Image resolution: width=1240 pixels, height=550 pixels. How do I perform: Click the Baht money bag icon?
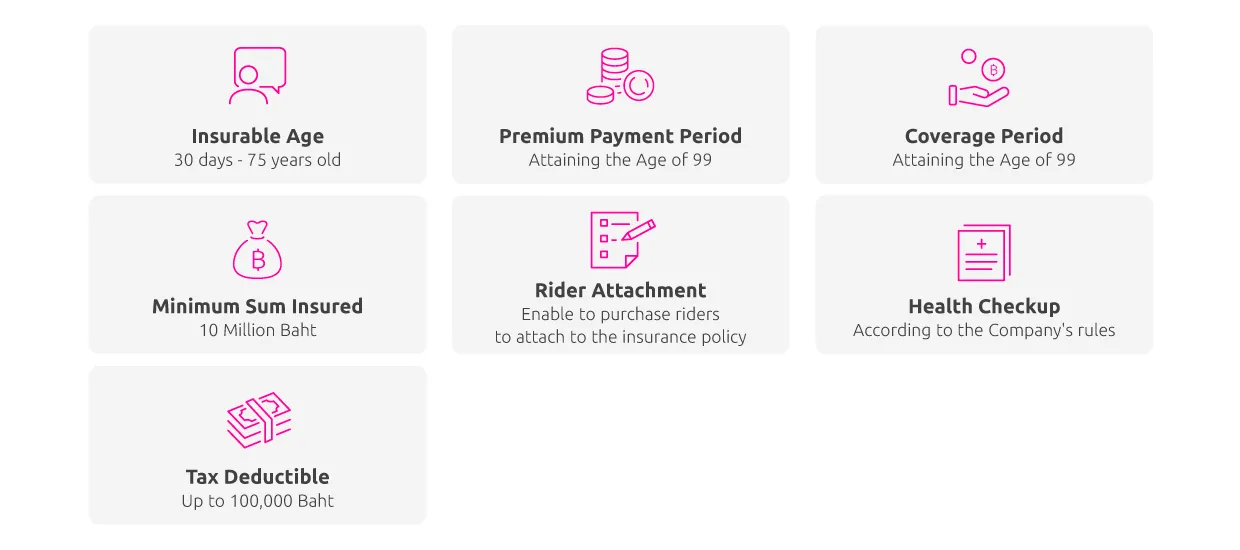(x=257, y=250)
